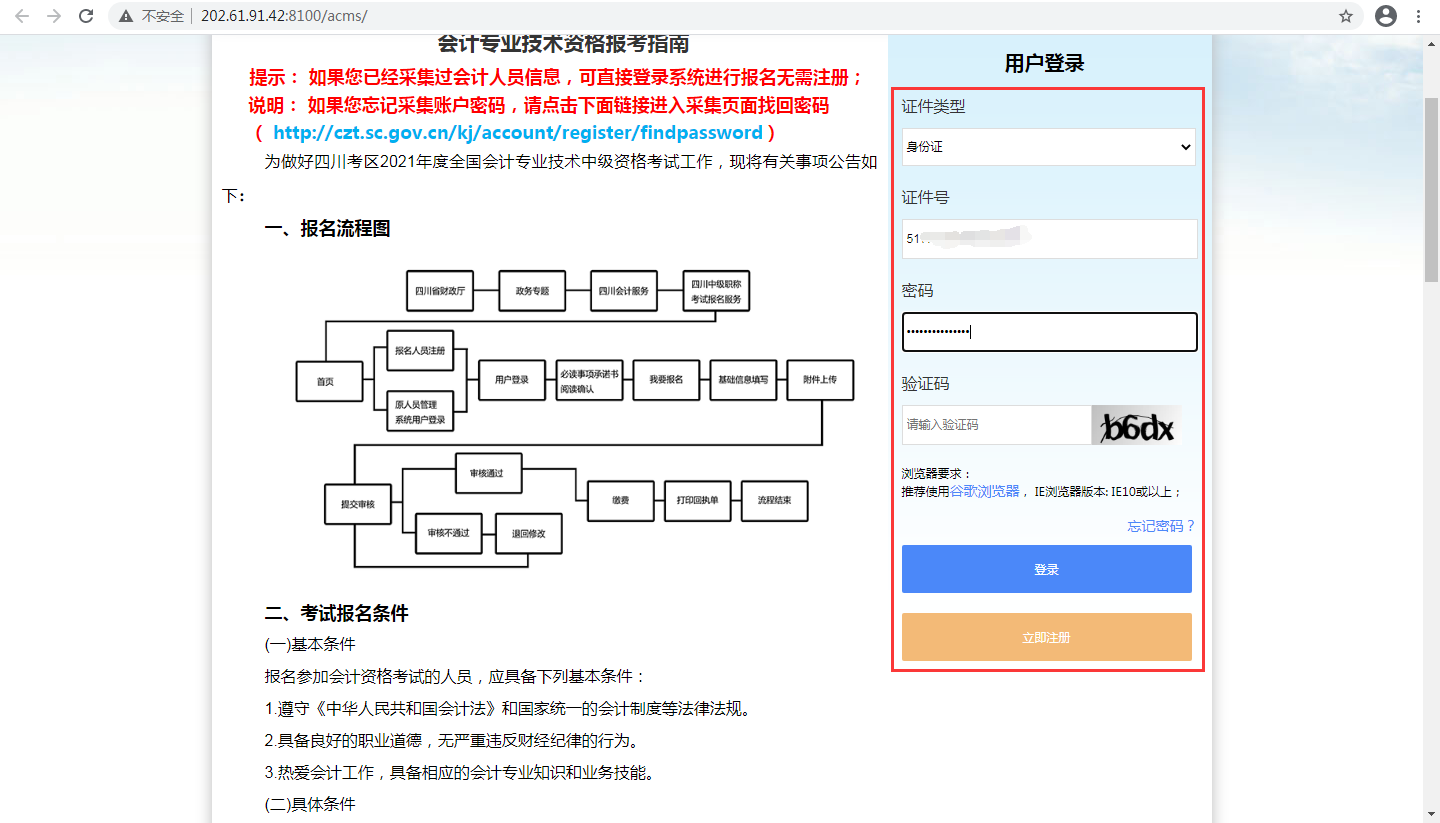Open the Chrome profile avatar
The image size is (1440, 823).
coord(1385,16)
